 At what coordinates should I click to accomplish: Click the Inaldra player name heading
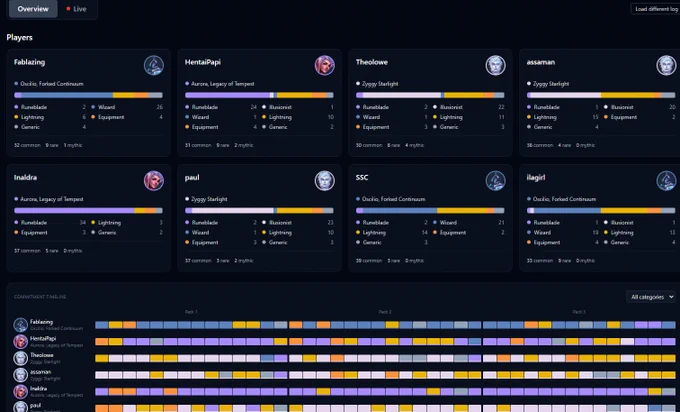25,177
